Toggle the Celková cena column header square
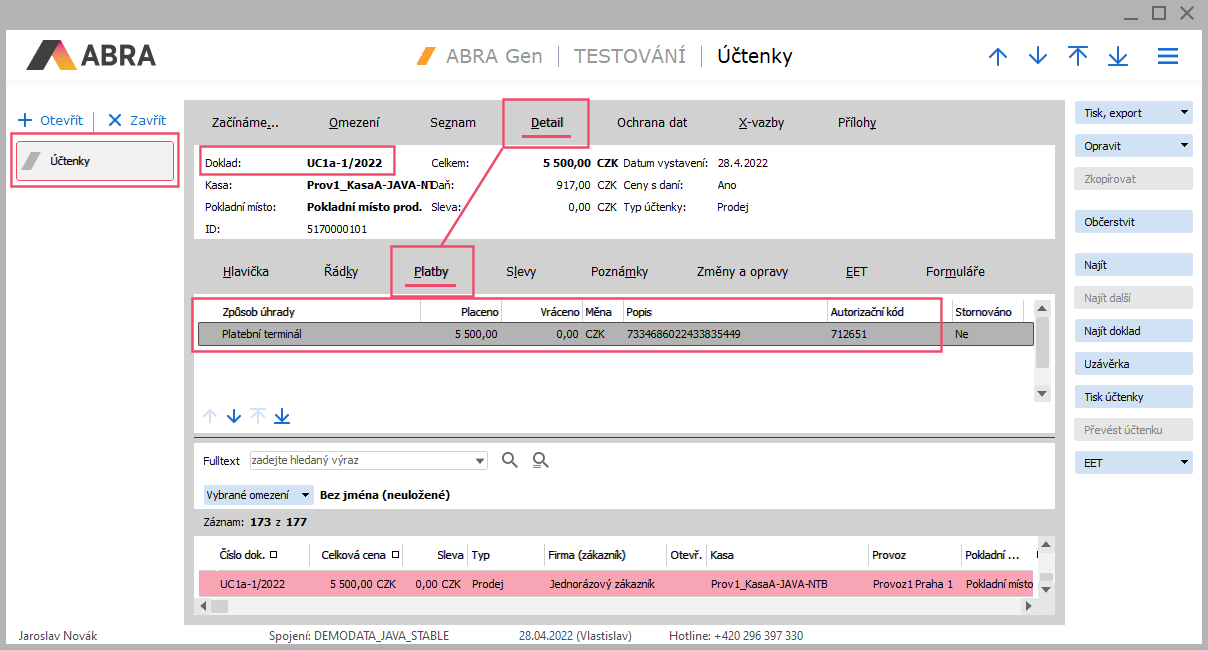The height and width of the screenshot is (650, 1208). click(396, 554)
